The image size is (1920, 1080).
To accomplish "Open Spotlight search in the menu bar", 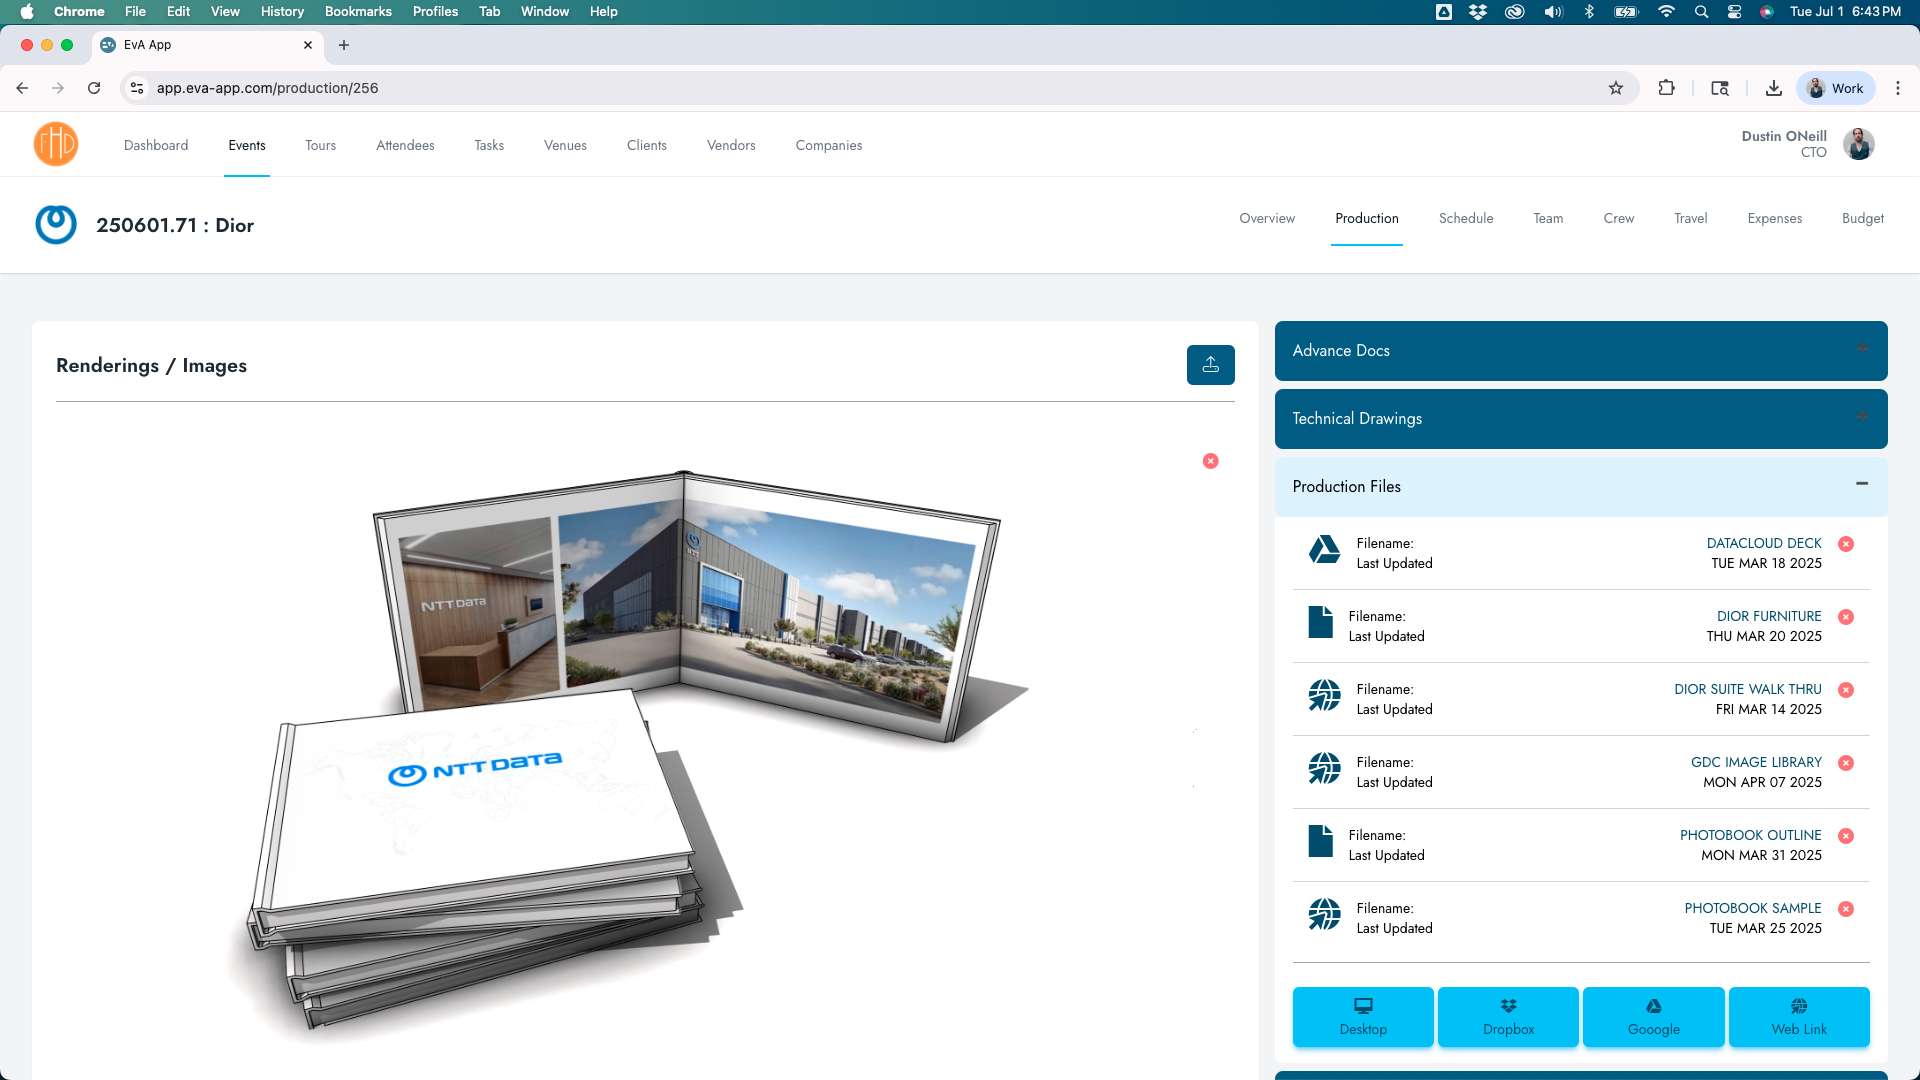I will point(1701,11).
